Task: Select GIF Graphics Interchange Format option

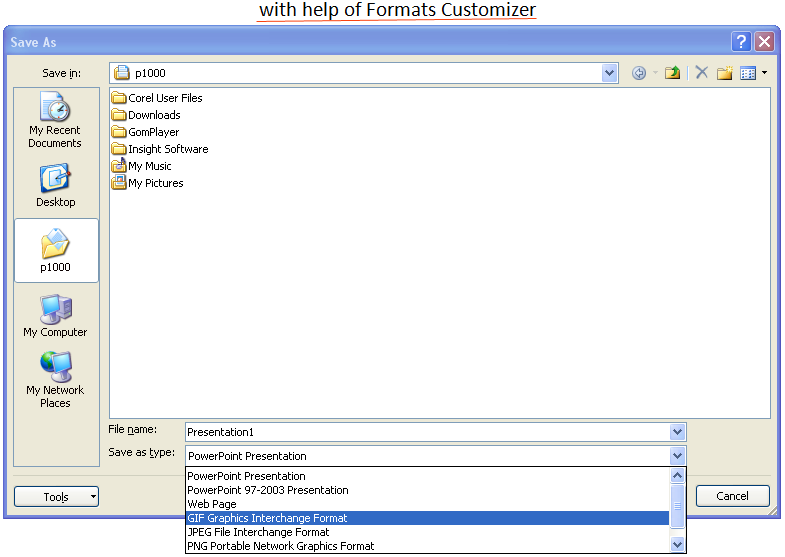Action: [x=267, y=518]
